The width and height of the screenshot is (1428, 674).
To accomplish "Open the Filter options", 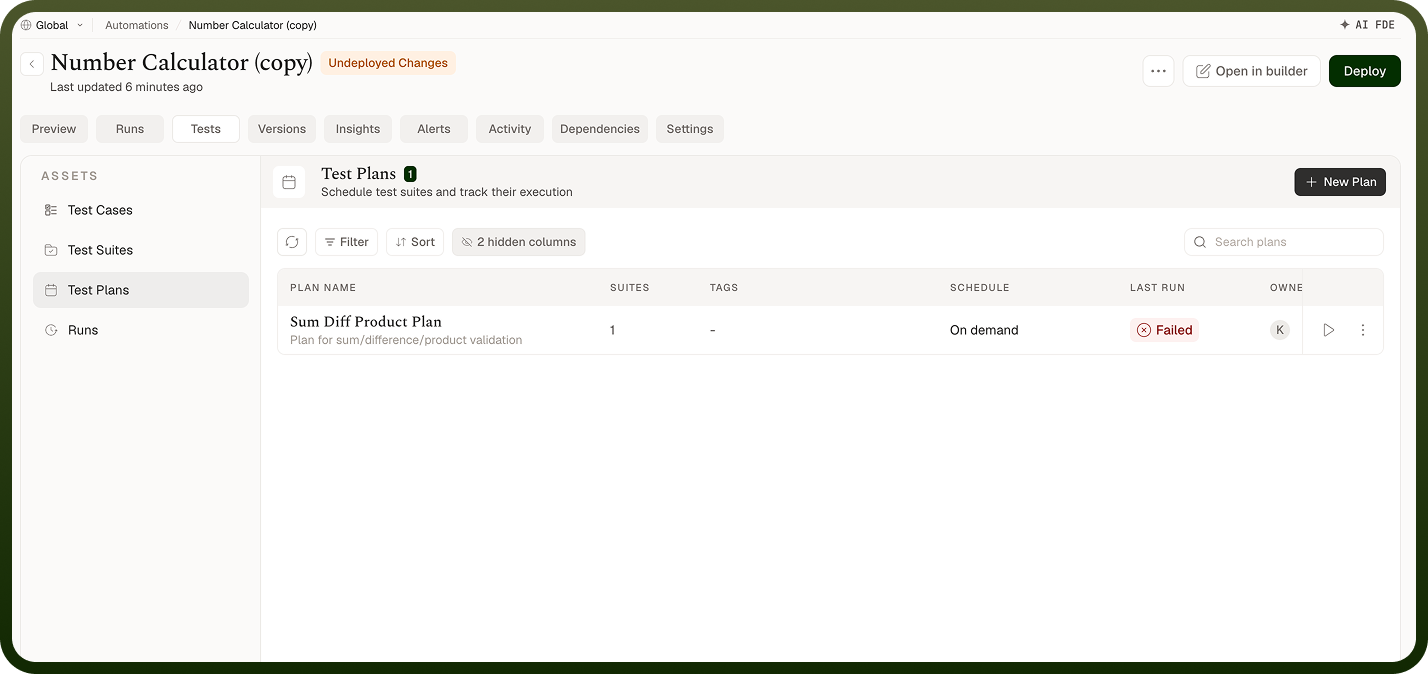I will pyautogui.click(x=346, y=242).
